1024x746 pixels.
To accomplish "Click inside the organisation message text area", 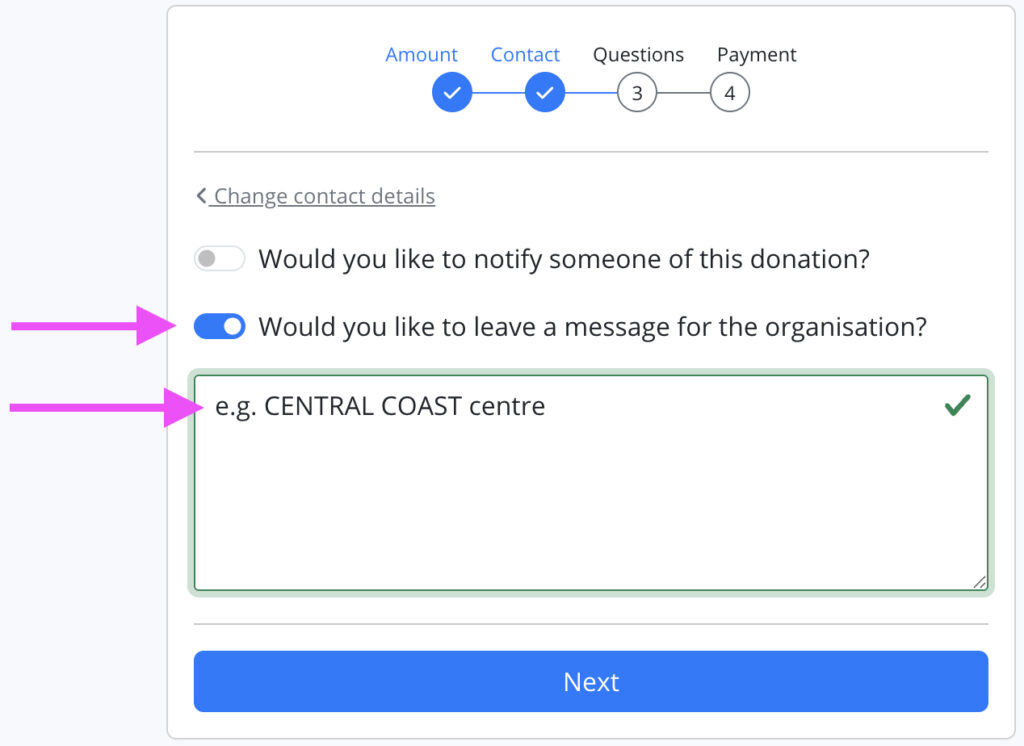I will click(590, 500).
